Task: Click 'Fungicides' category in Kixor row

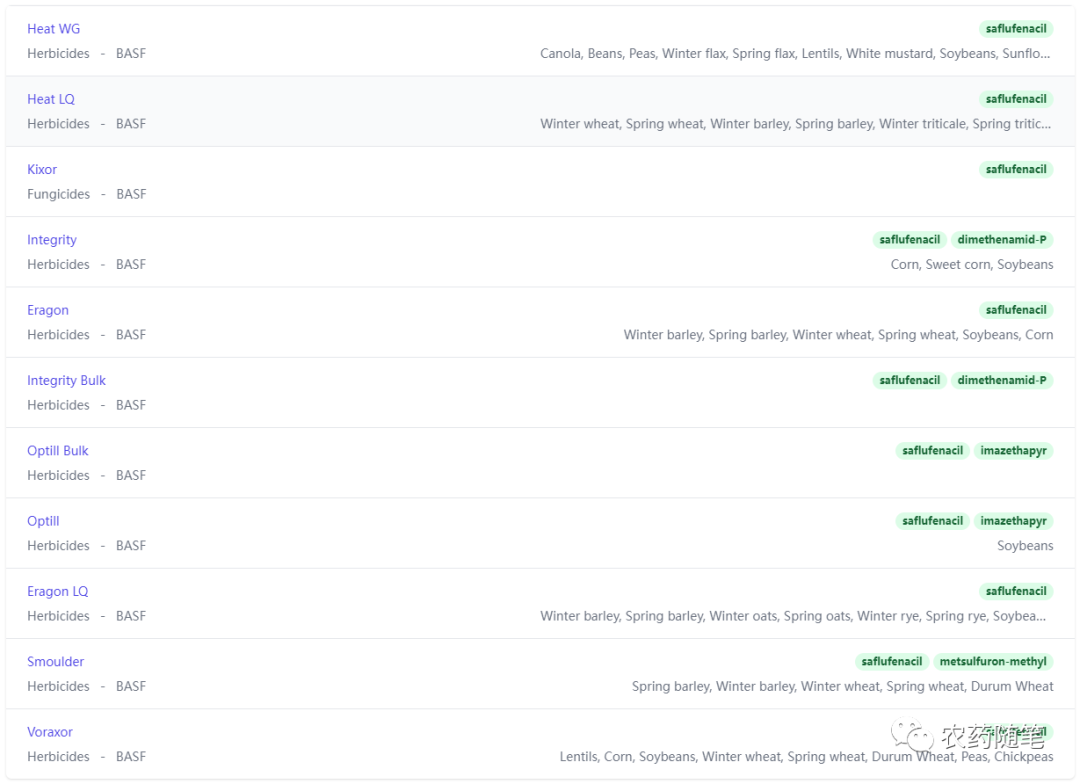Action: [59, 194]
